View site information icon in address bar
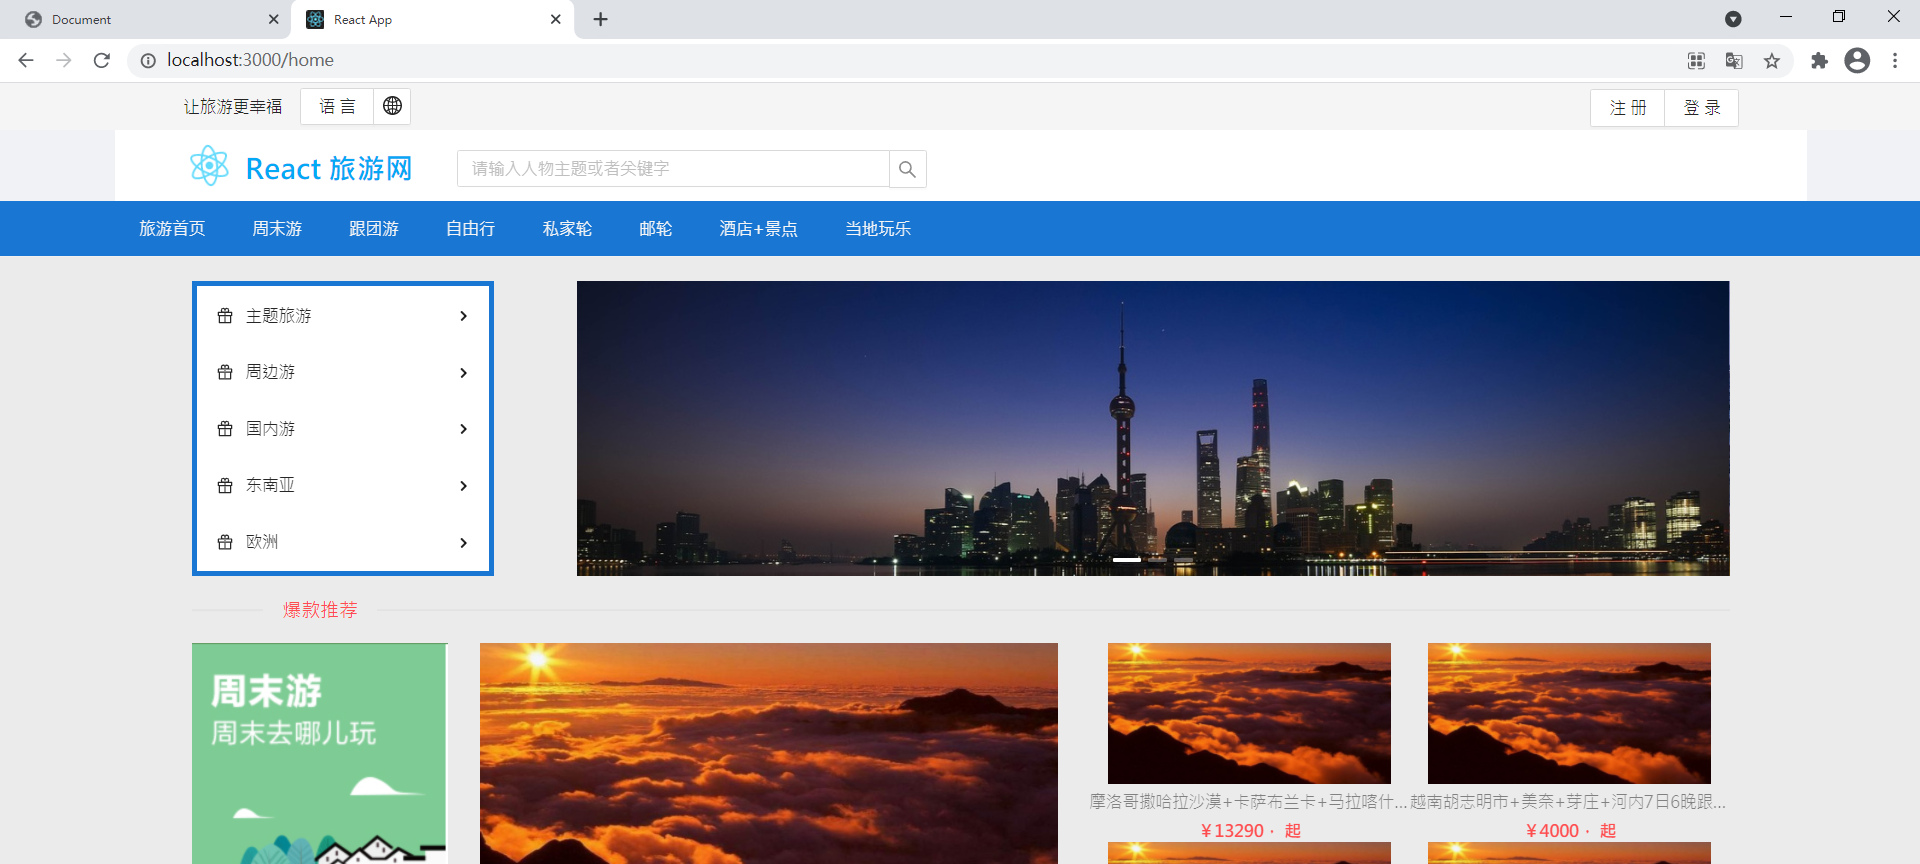The height and width of the screenshot is (864, 1920). tap(148, 61)
